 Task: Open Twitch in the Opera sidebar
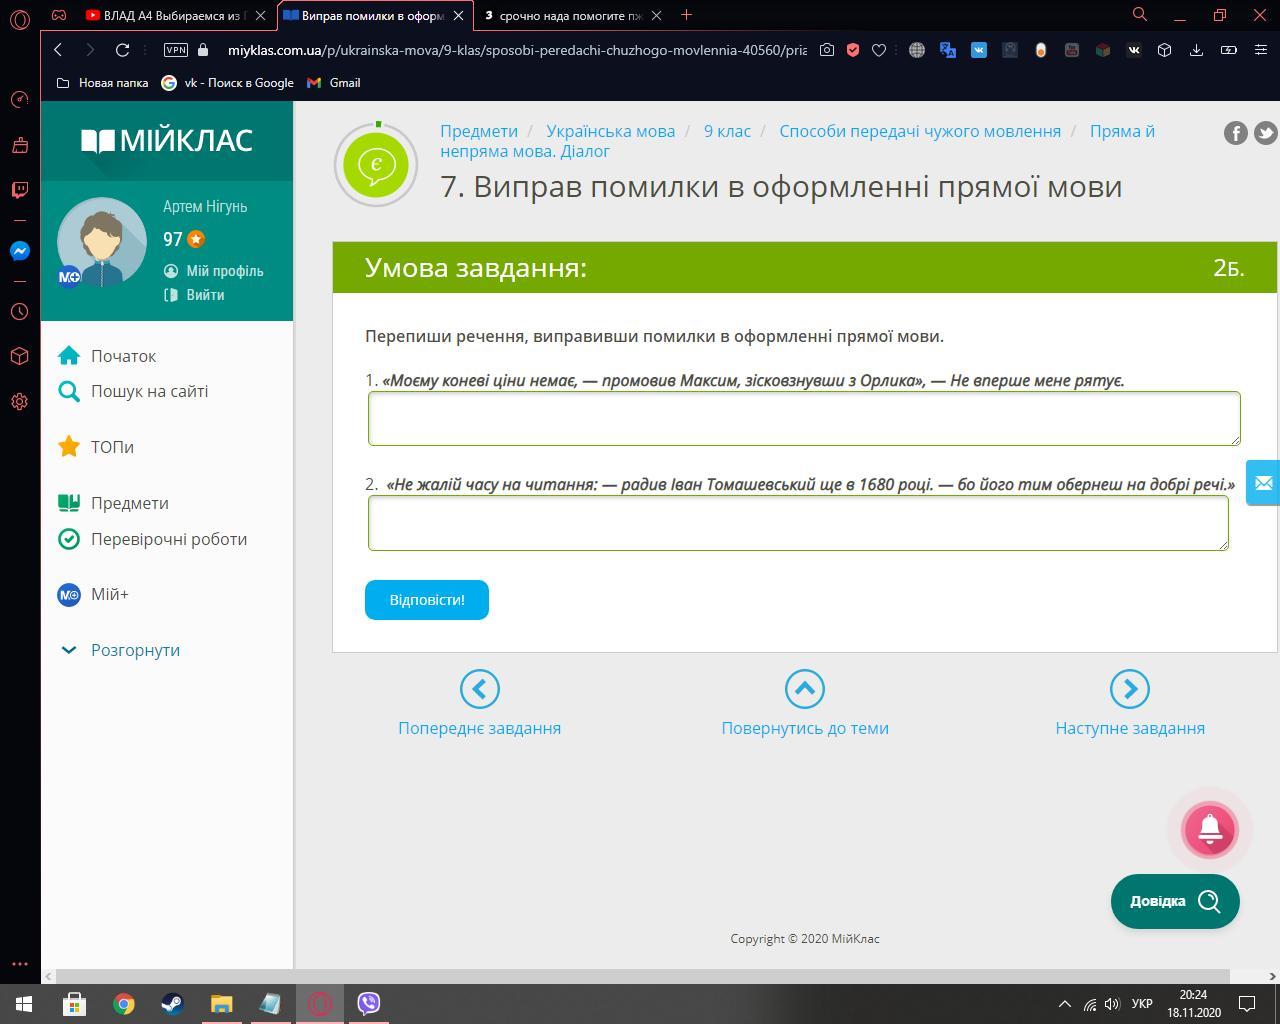(x=19, y=189)
